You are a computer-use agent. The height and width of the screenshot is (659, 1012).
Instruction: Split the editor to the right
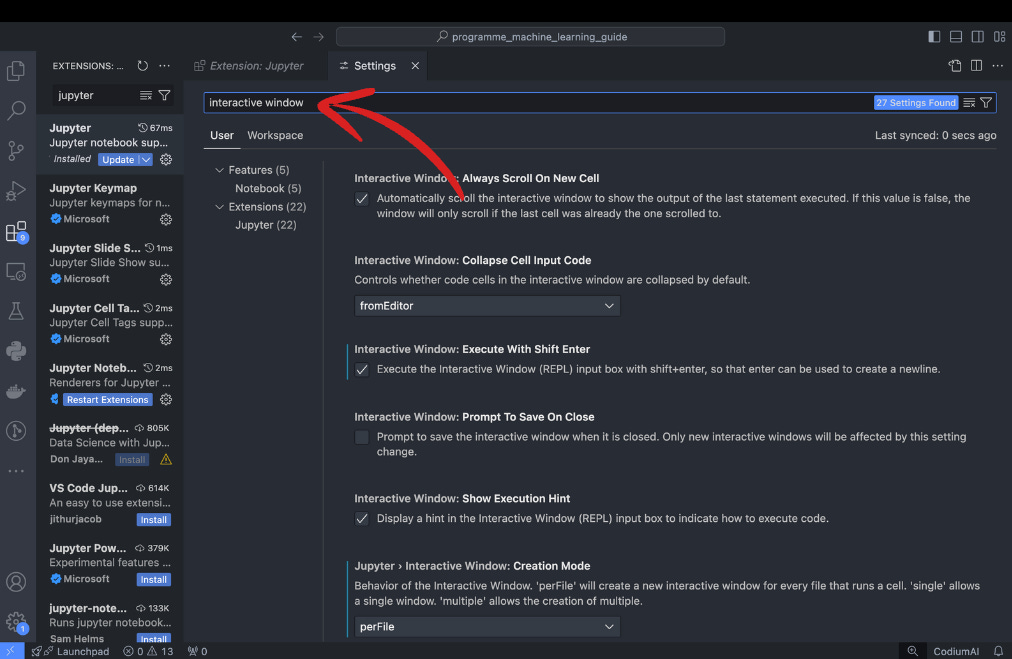pos(977,66)
